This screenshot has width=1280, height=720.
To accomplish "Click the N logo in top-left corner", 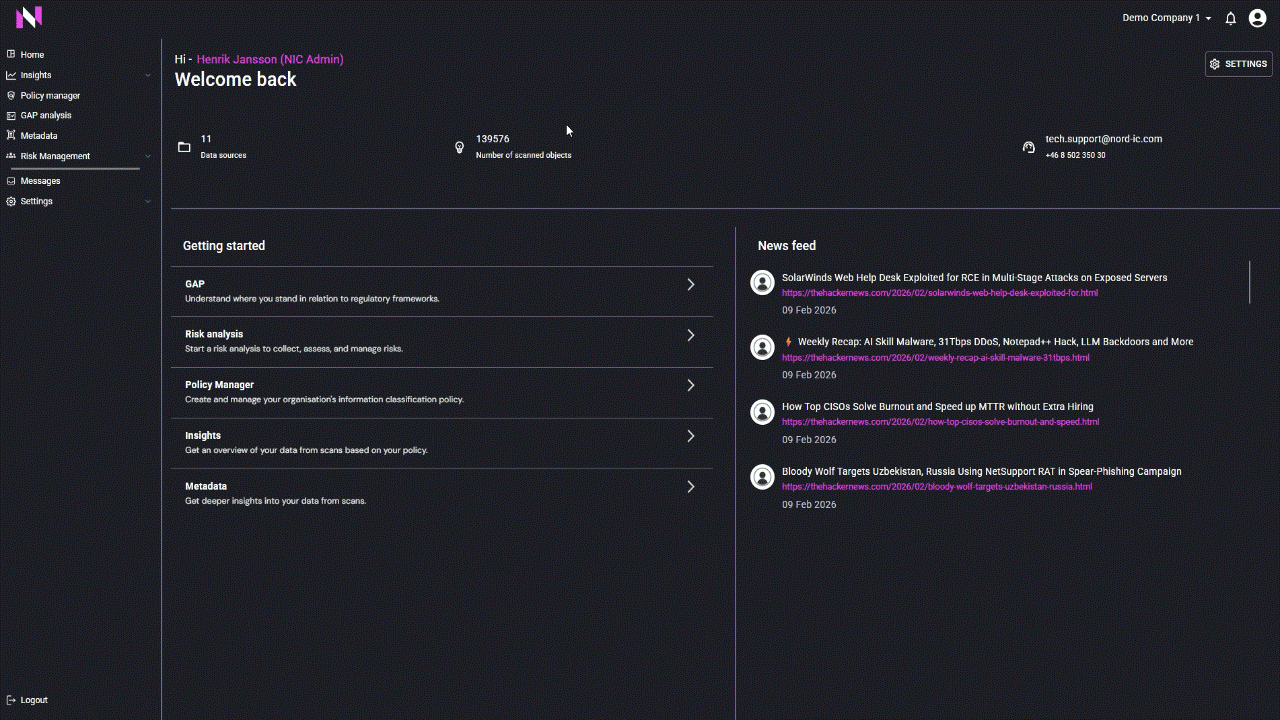I will tap(29, 17).
